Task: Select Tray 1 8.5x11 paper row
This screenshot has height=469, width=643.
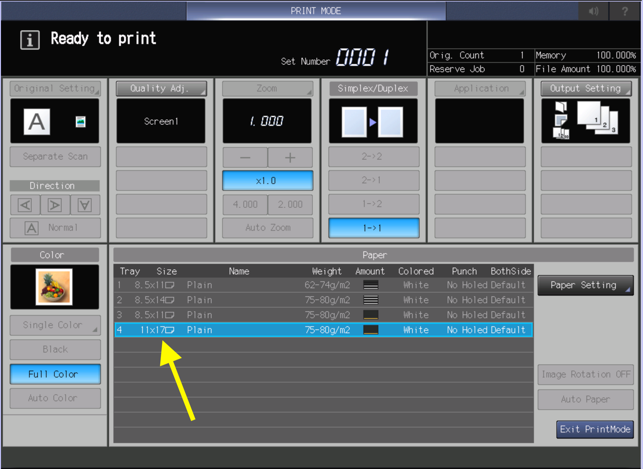Action: coord(321,285)
